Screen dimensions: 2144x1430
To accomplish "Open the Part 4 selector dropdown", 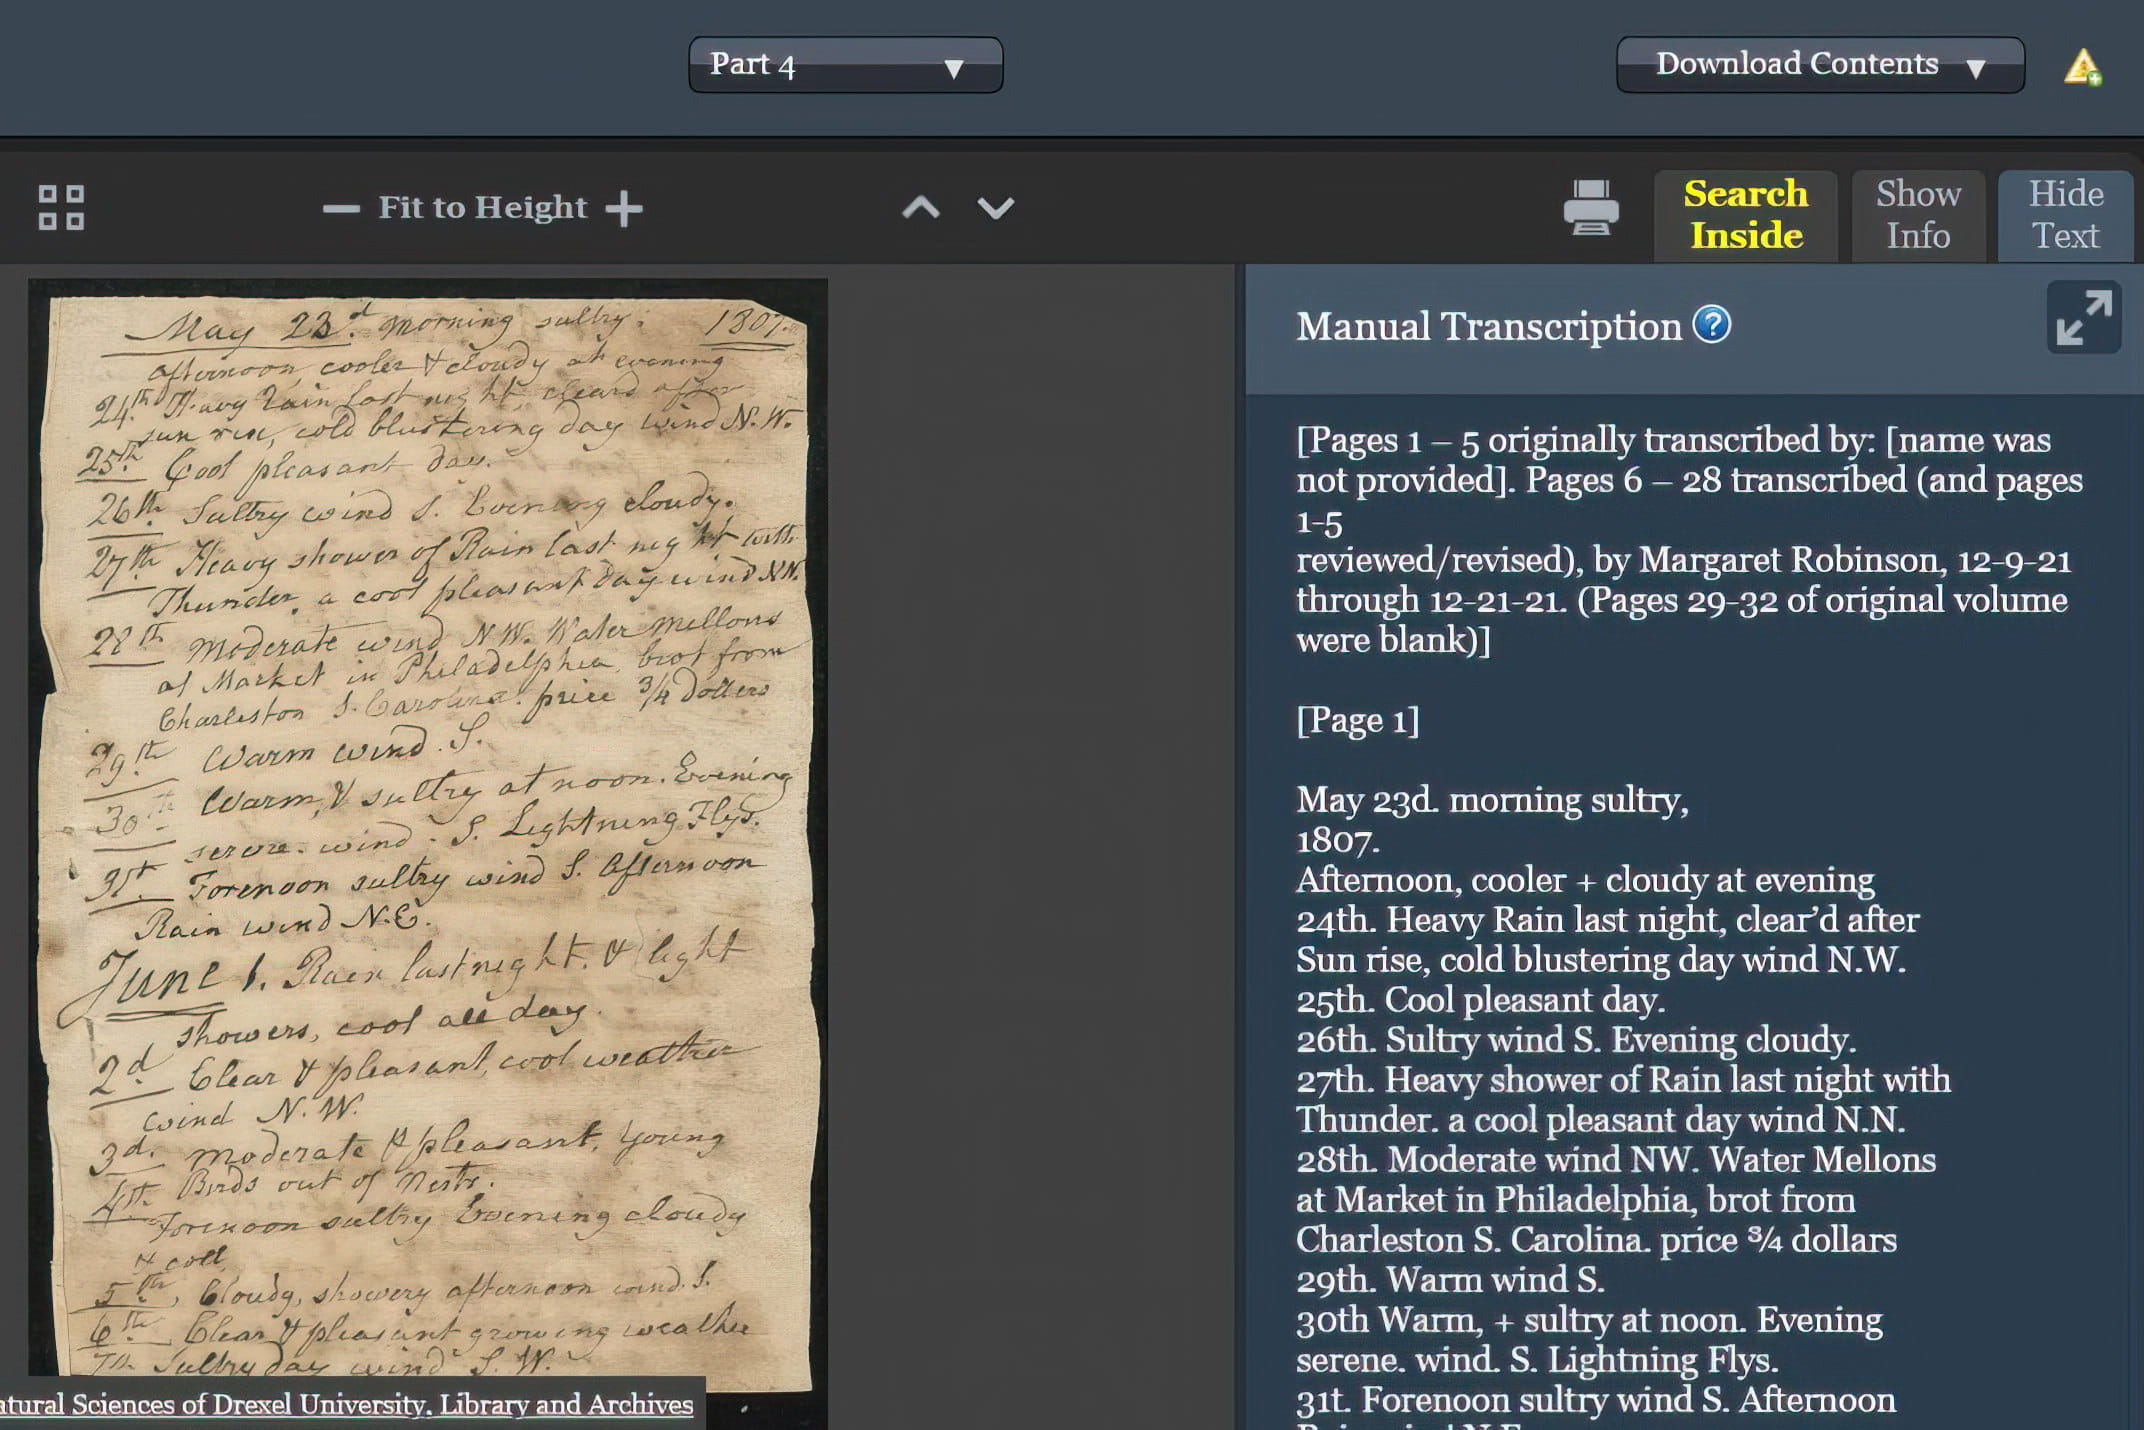I will click(x=845, y=64).
